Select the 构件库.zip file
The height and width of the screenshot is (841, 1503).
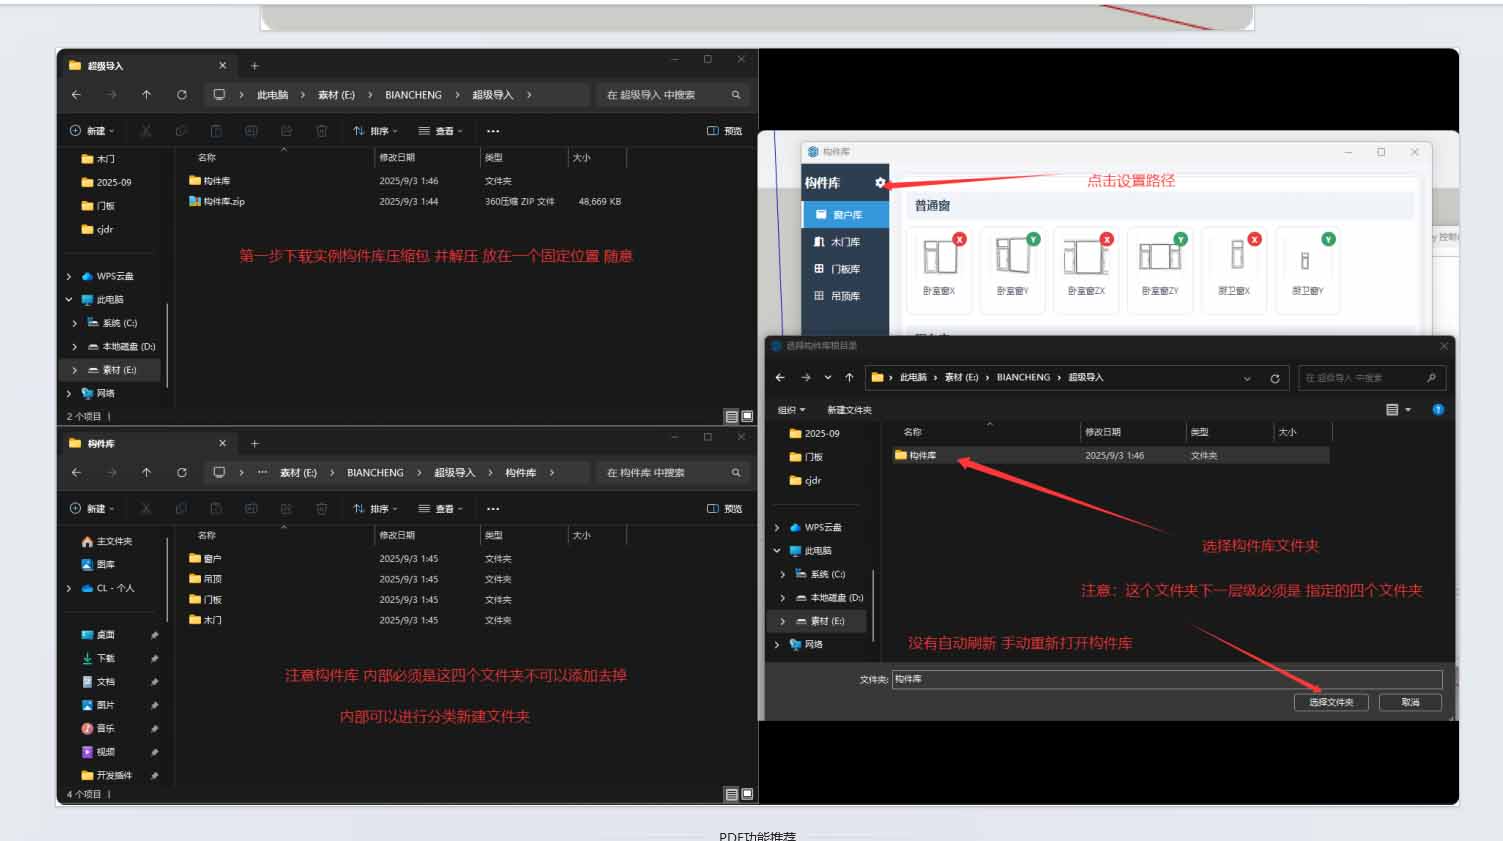223,202
